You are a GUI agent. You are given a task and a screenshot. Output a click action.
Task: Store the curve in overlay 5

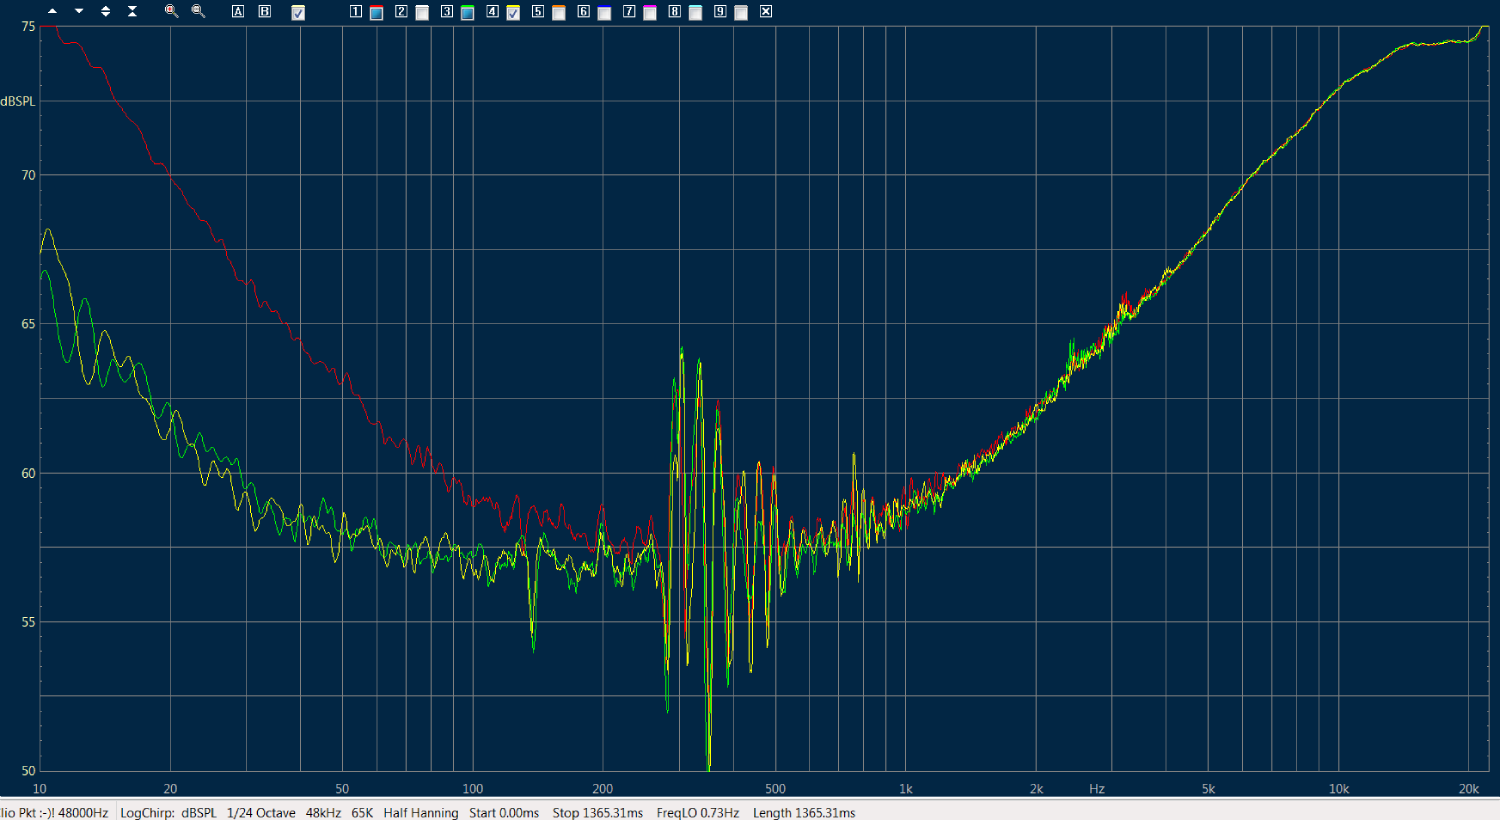pyautogui.click(x=538, y=12)
